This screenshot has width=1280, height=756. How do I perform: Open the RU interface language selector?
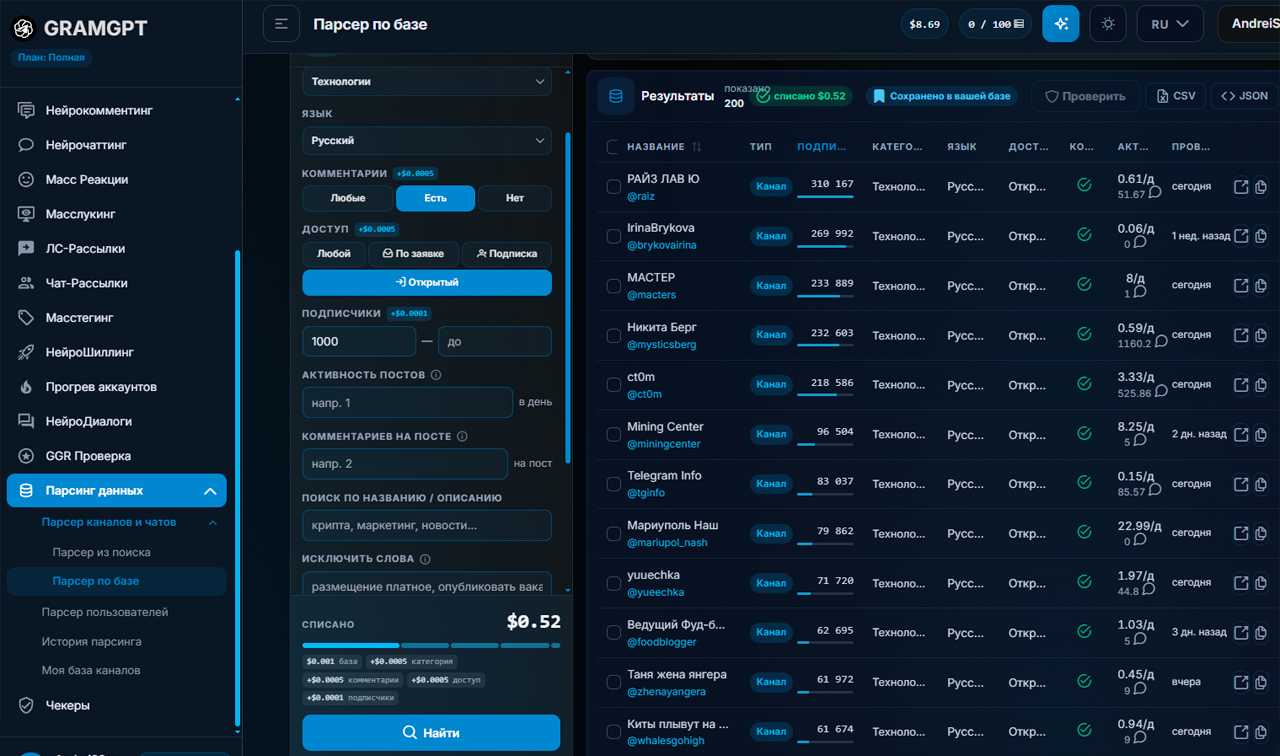tap(1170, 24)
